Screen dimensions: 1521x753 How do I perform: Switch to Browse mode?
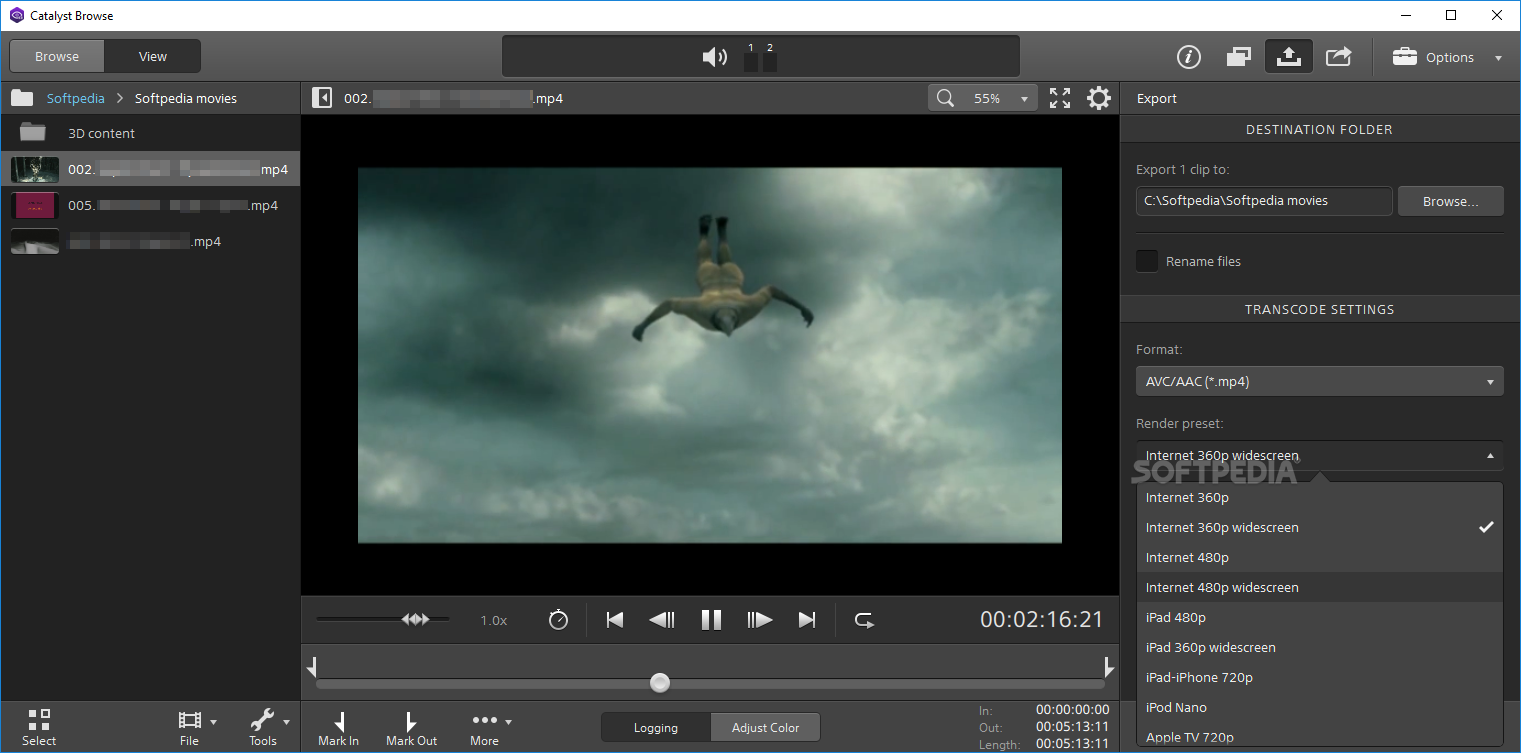tap(57, 56)
